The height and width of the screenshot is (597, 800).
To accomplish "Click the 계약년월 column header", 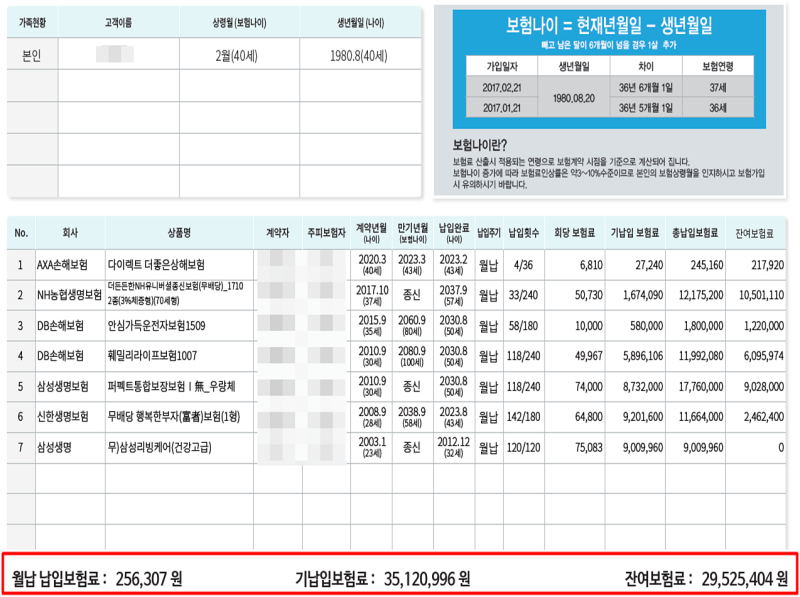I will pos(371,231).
